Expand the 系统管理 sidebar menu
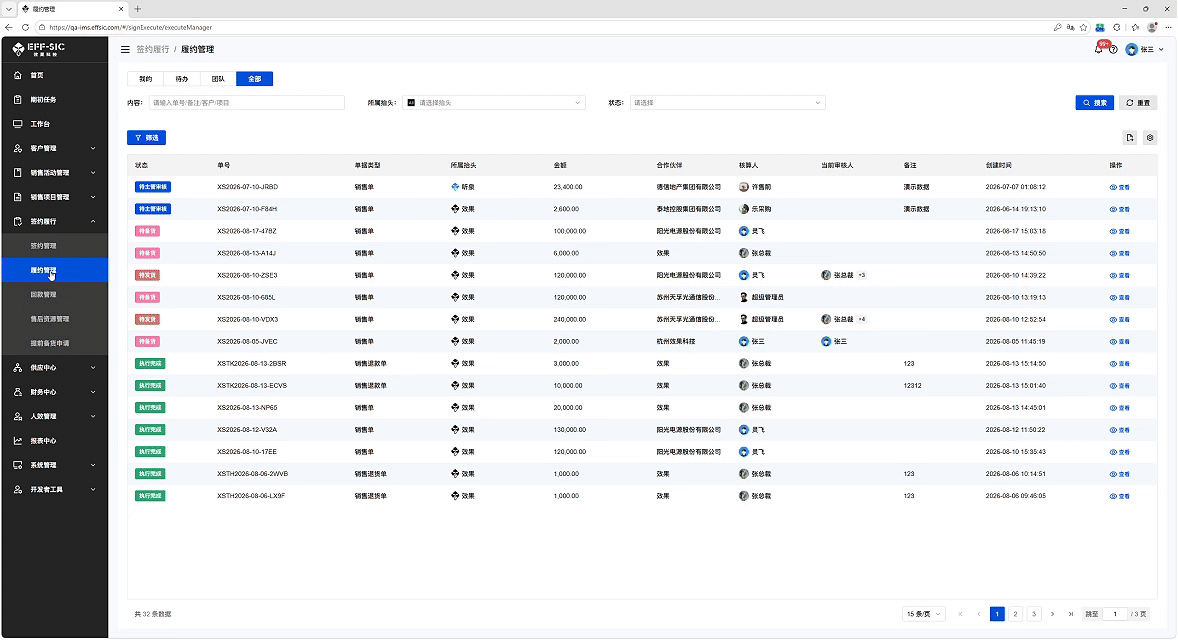Viewport: 1178px width, 640px height. 55,465
